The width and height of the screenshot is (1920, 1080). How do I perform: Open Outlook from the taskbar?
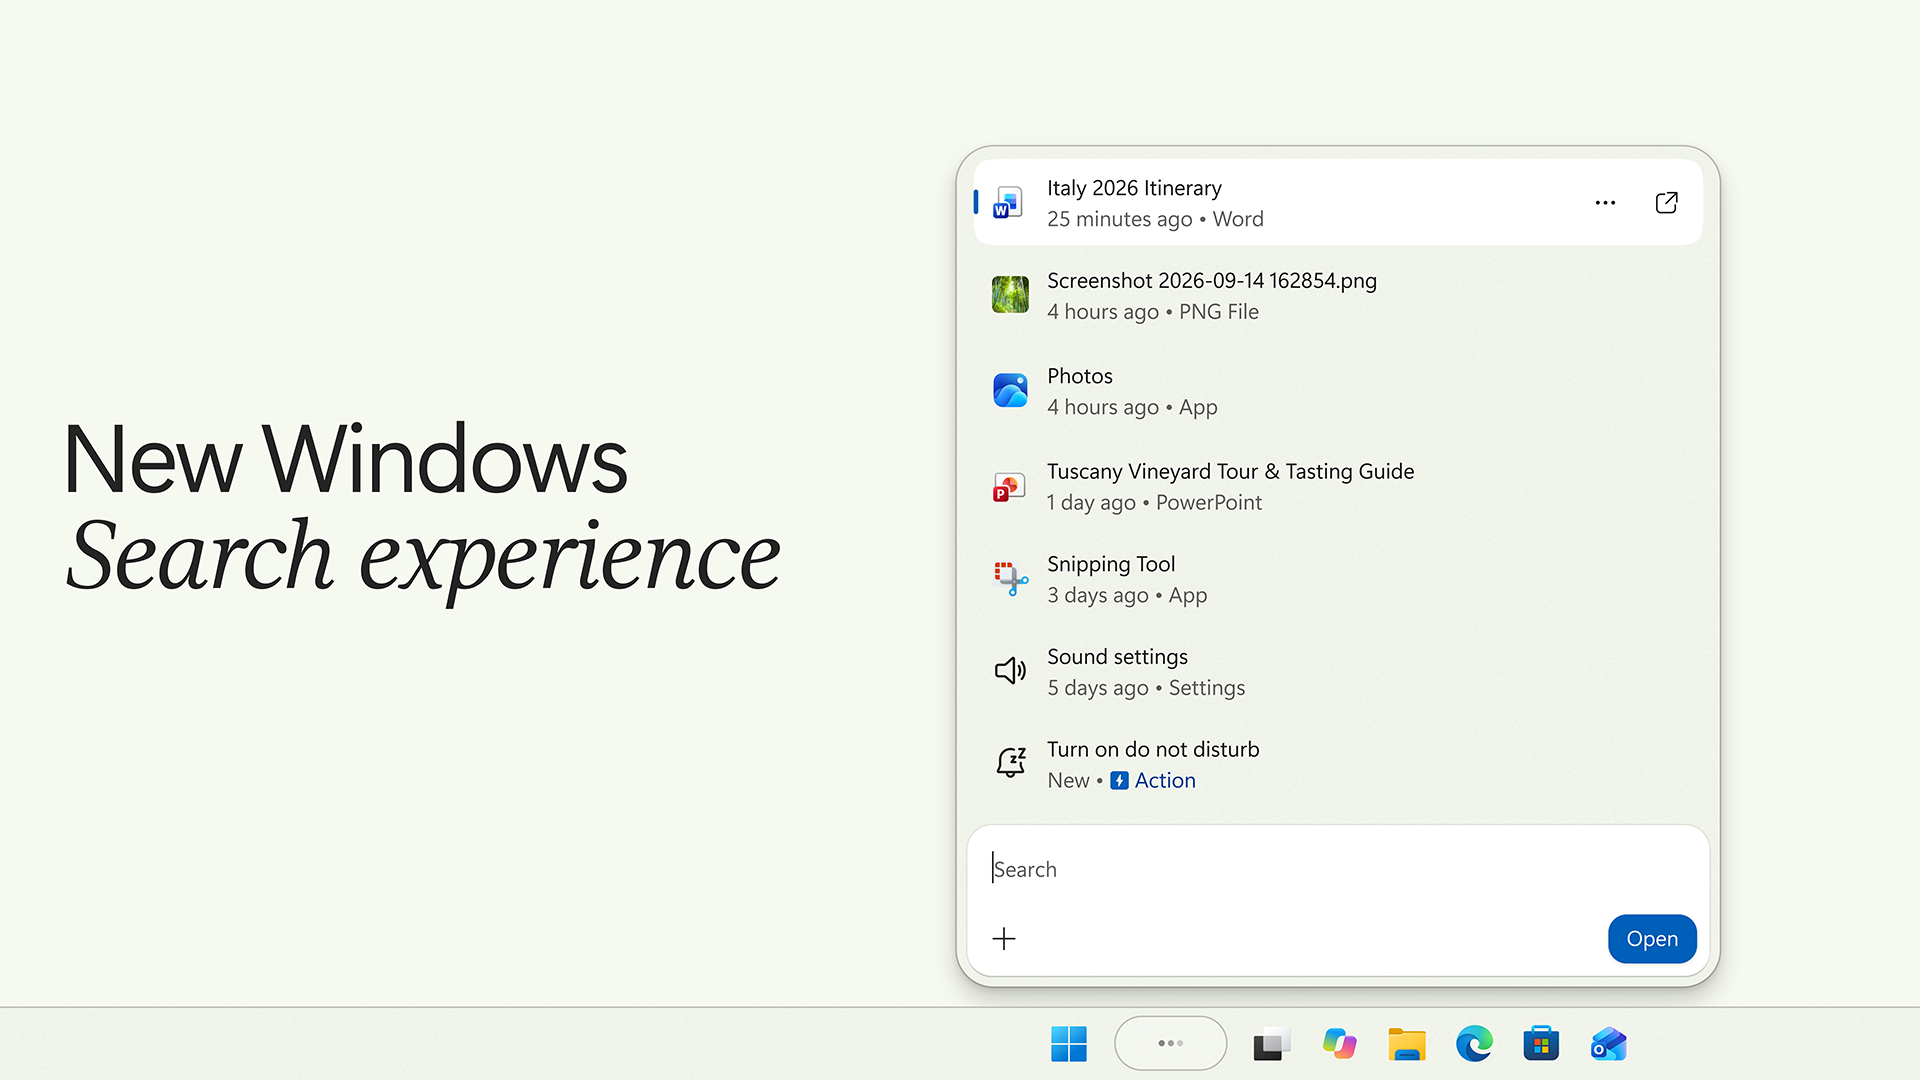(x=1608, y=1044)
